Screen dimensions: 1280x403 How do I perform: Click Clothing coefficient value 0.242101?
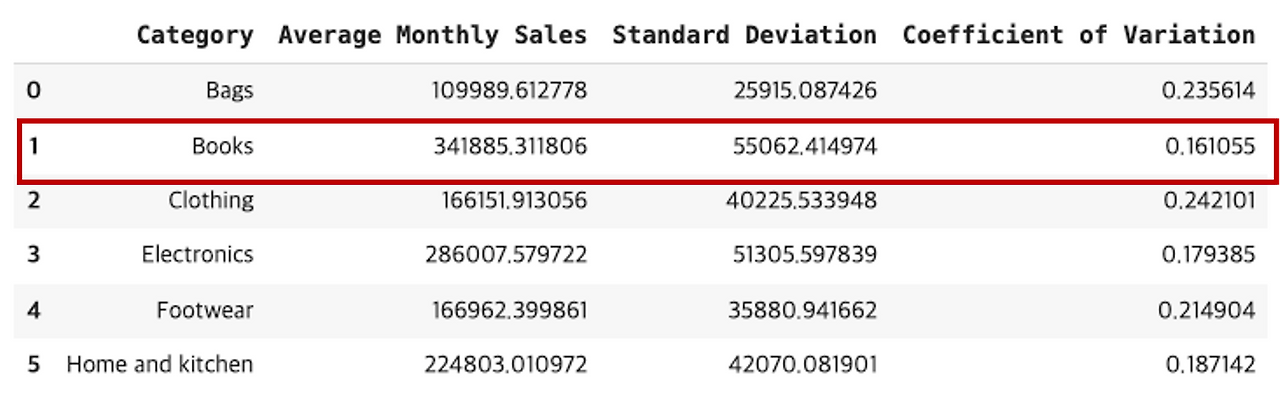[1209, 200]
